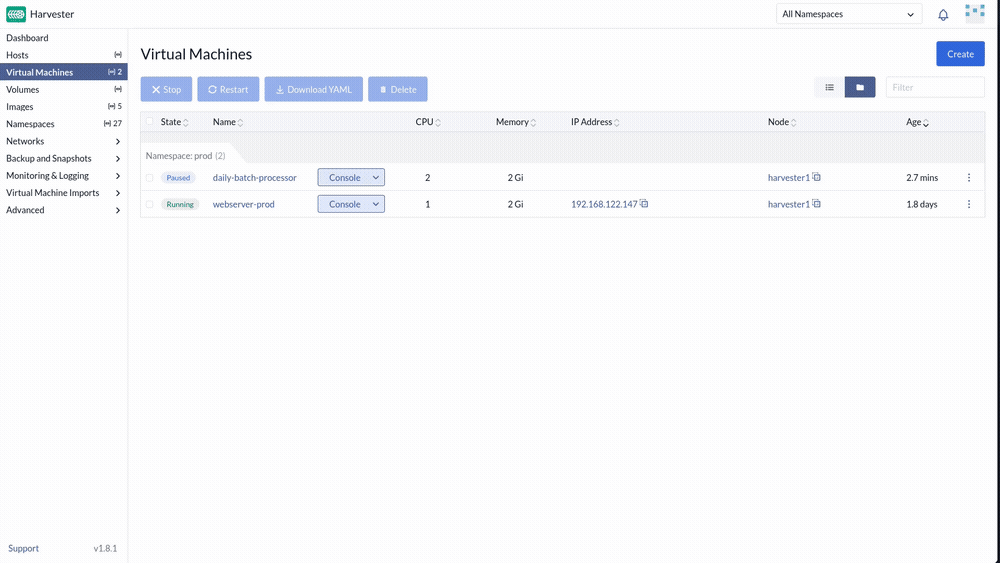
Task: Focus the Filter input field
Action: point(935,87)
